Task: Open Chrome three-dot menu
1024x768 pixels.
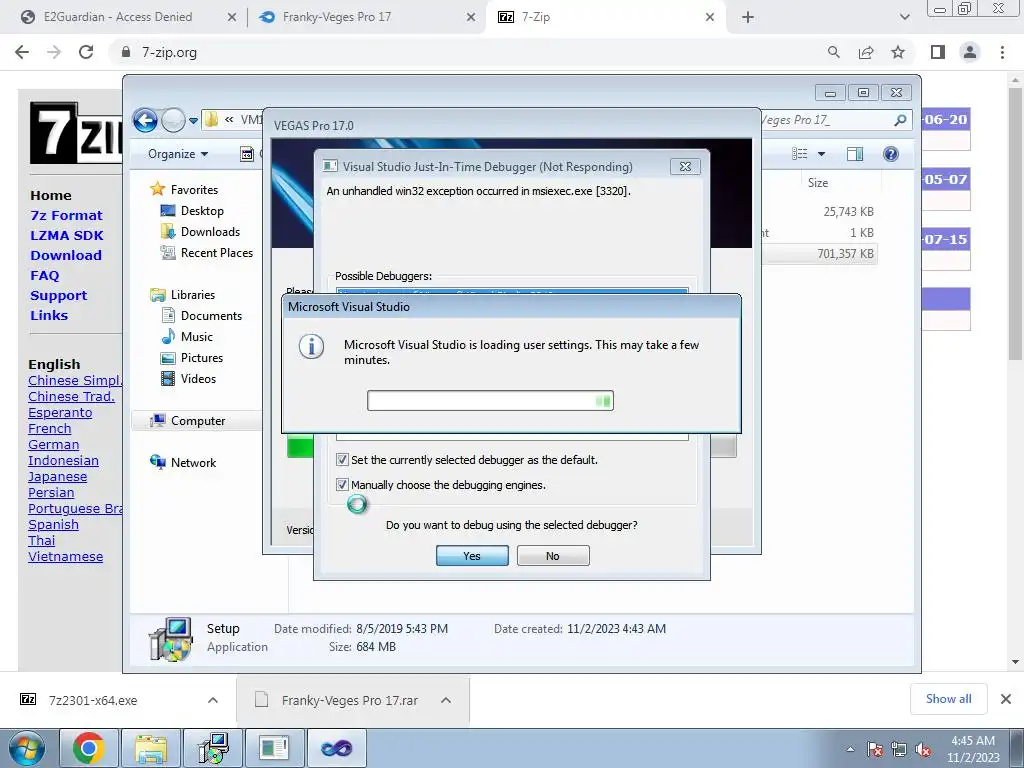Action: tap(1002, 52)
